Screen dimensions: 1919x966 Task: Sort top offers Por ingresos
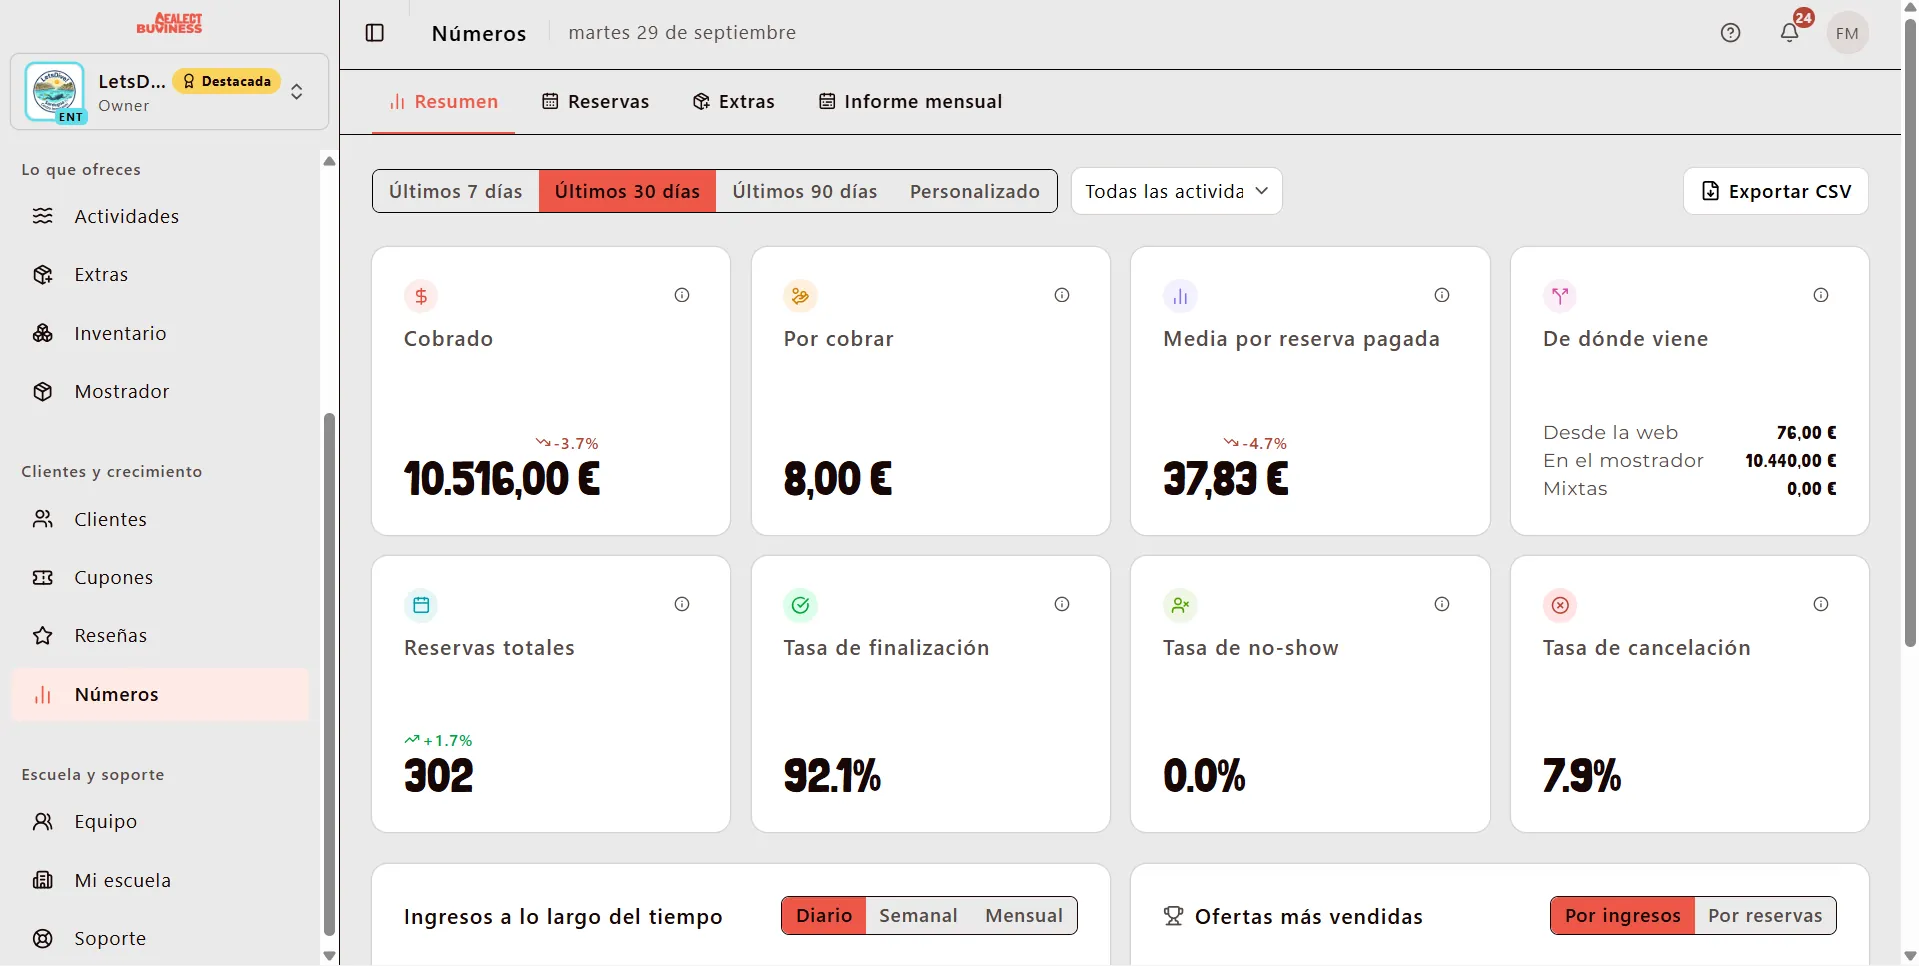pos(1623,916)
